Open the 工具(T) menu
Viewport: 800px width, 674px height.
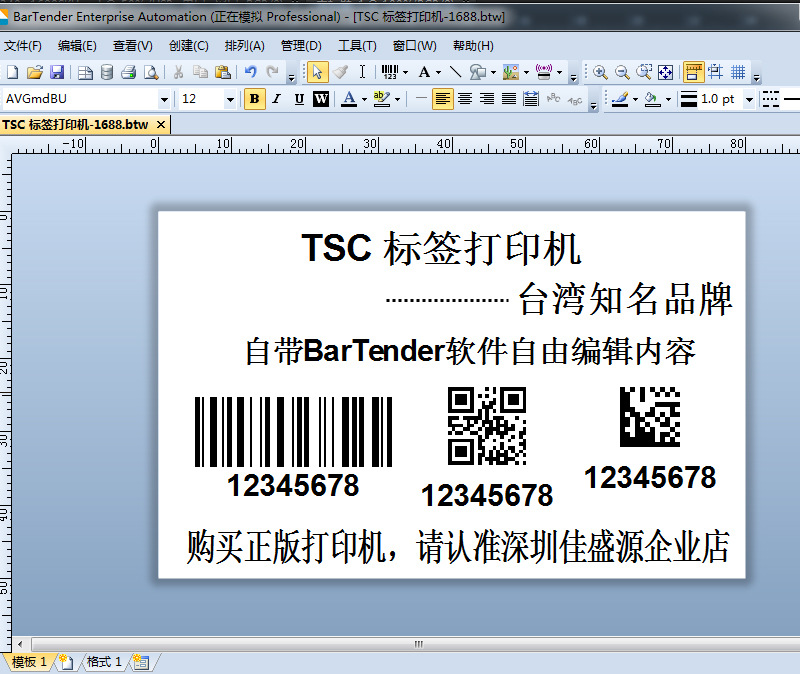(357, 46)
